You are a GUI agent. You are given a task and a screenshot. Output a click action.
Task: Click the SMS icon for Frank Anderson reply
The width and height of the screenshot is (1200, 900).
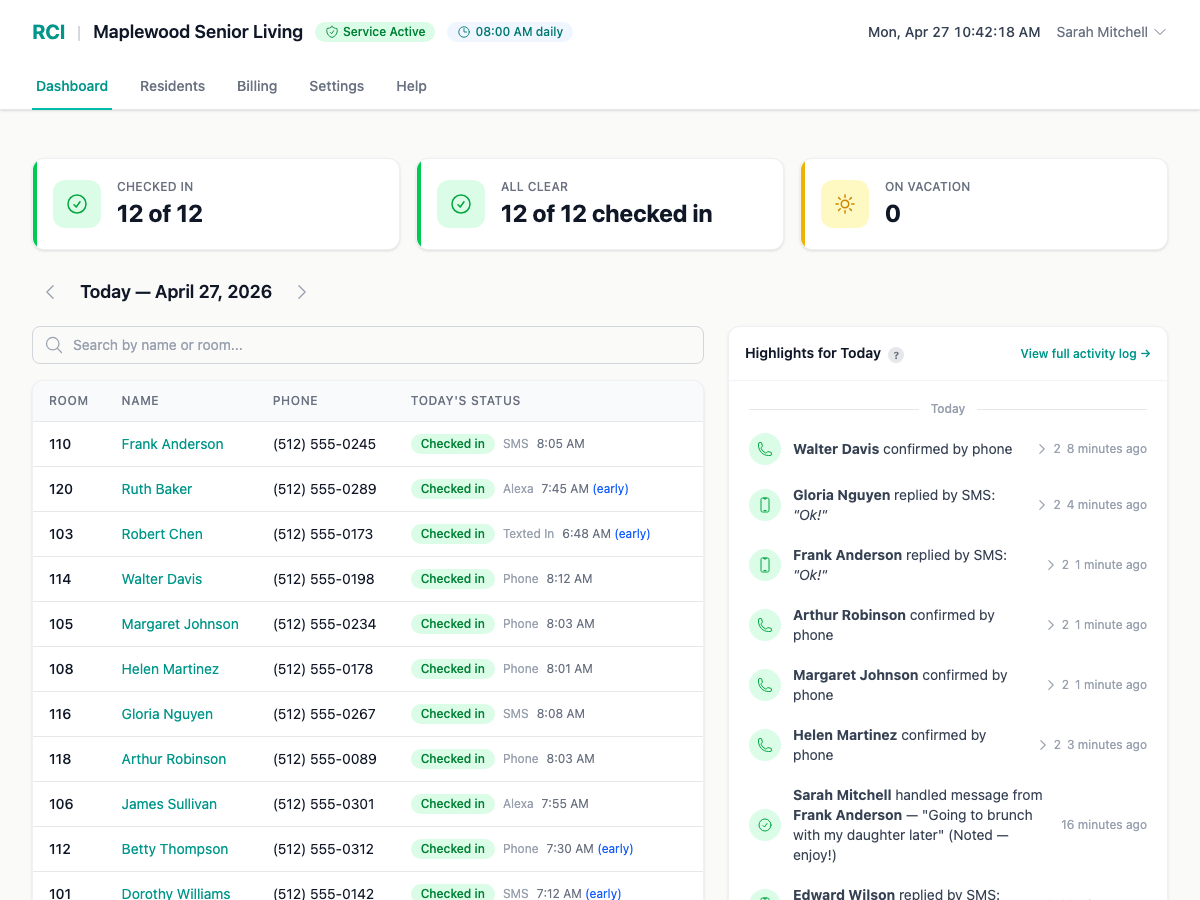pyautogui.click(x=765, y=565)
